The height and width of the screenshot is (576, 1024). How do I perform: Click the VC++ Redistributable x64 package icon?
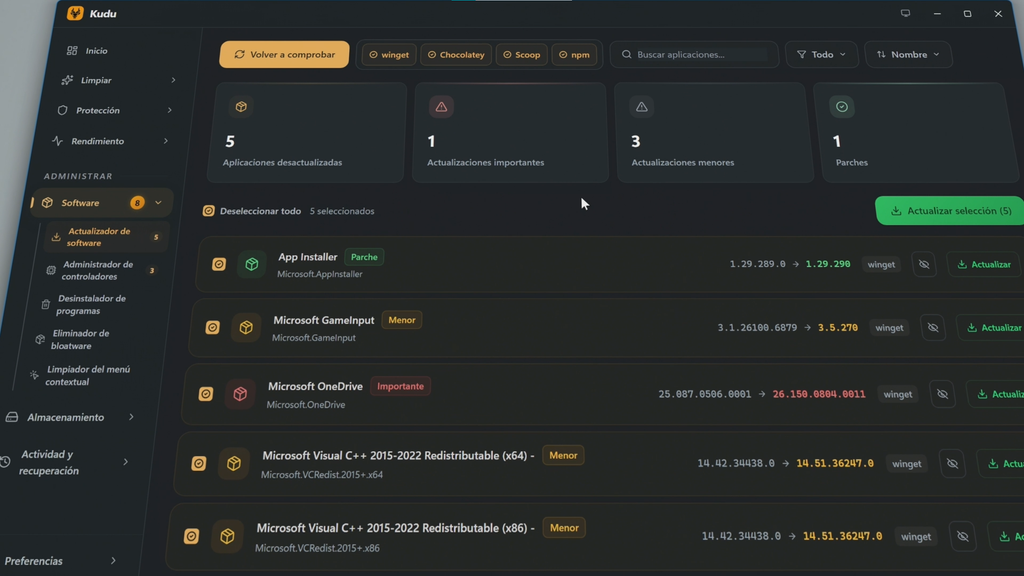234,464
